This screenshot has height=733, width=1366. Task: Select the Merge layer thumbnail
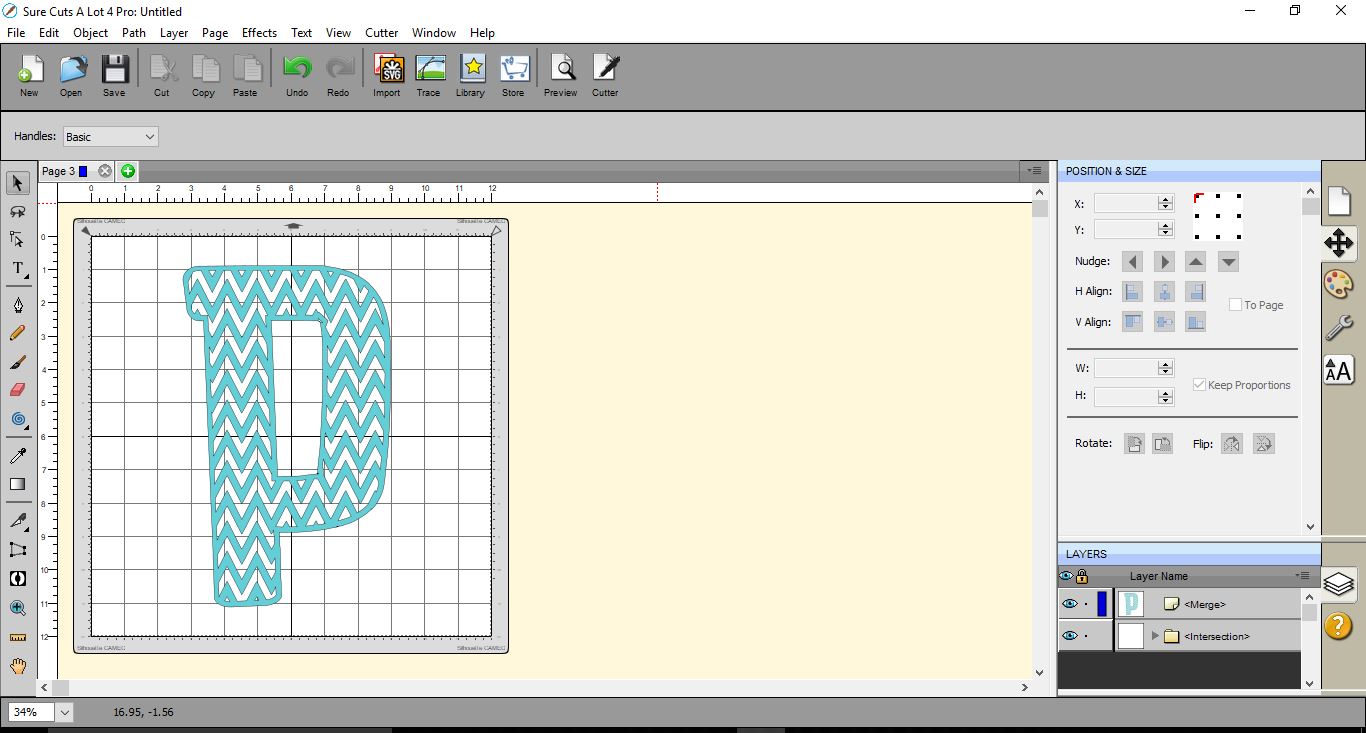point(1131,604)
